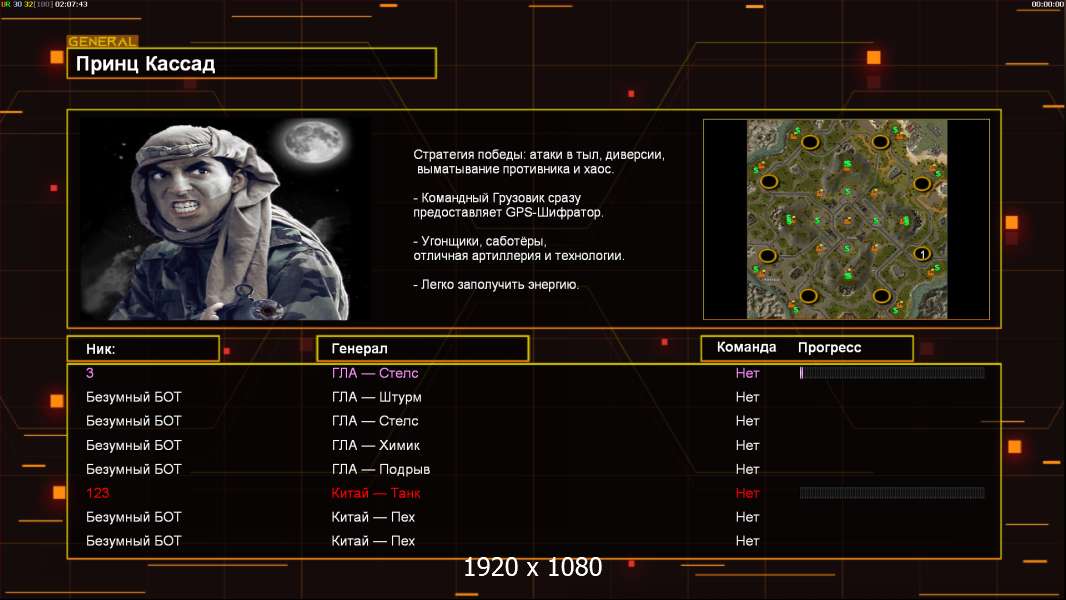Viewport: 1066px width, 600px height.
Task: Click the 00:00:00 timer display
Action: [x=1046, y=4]
